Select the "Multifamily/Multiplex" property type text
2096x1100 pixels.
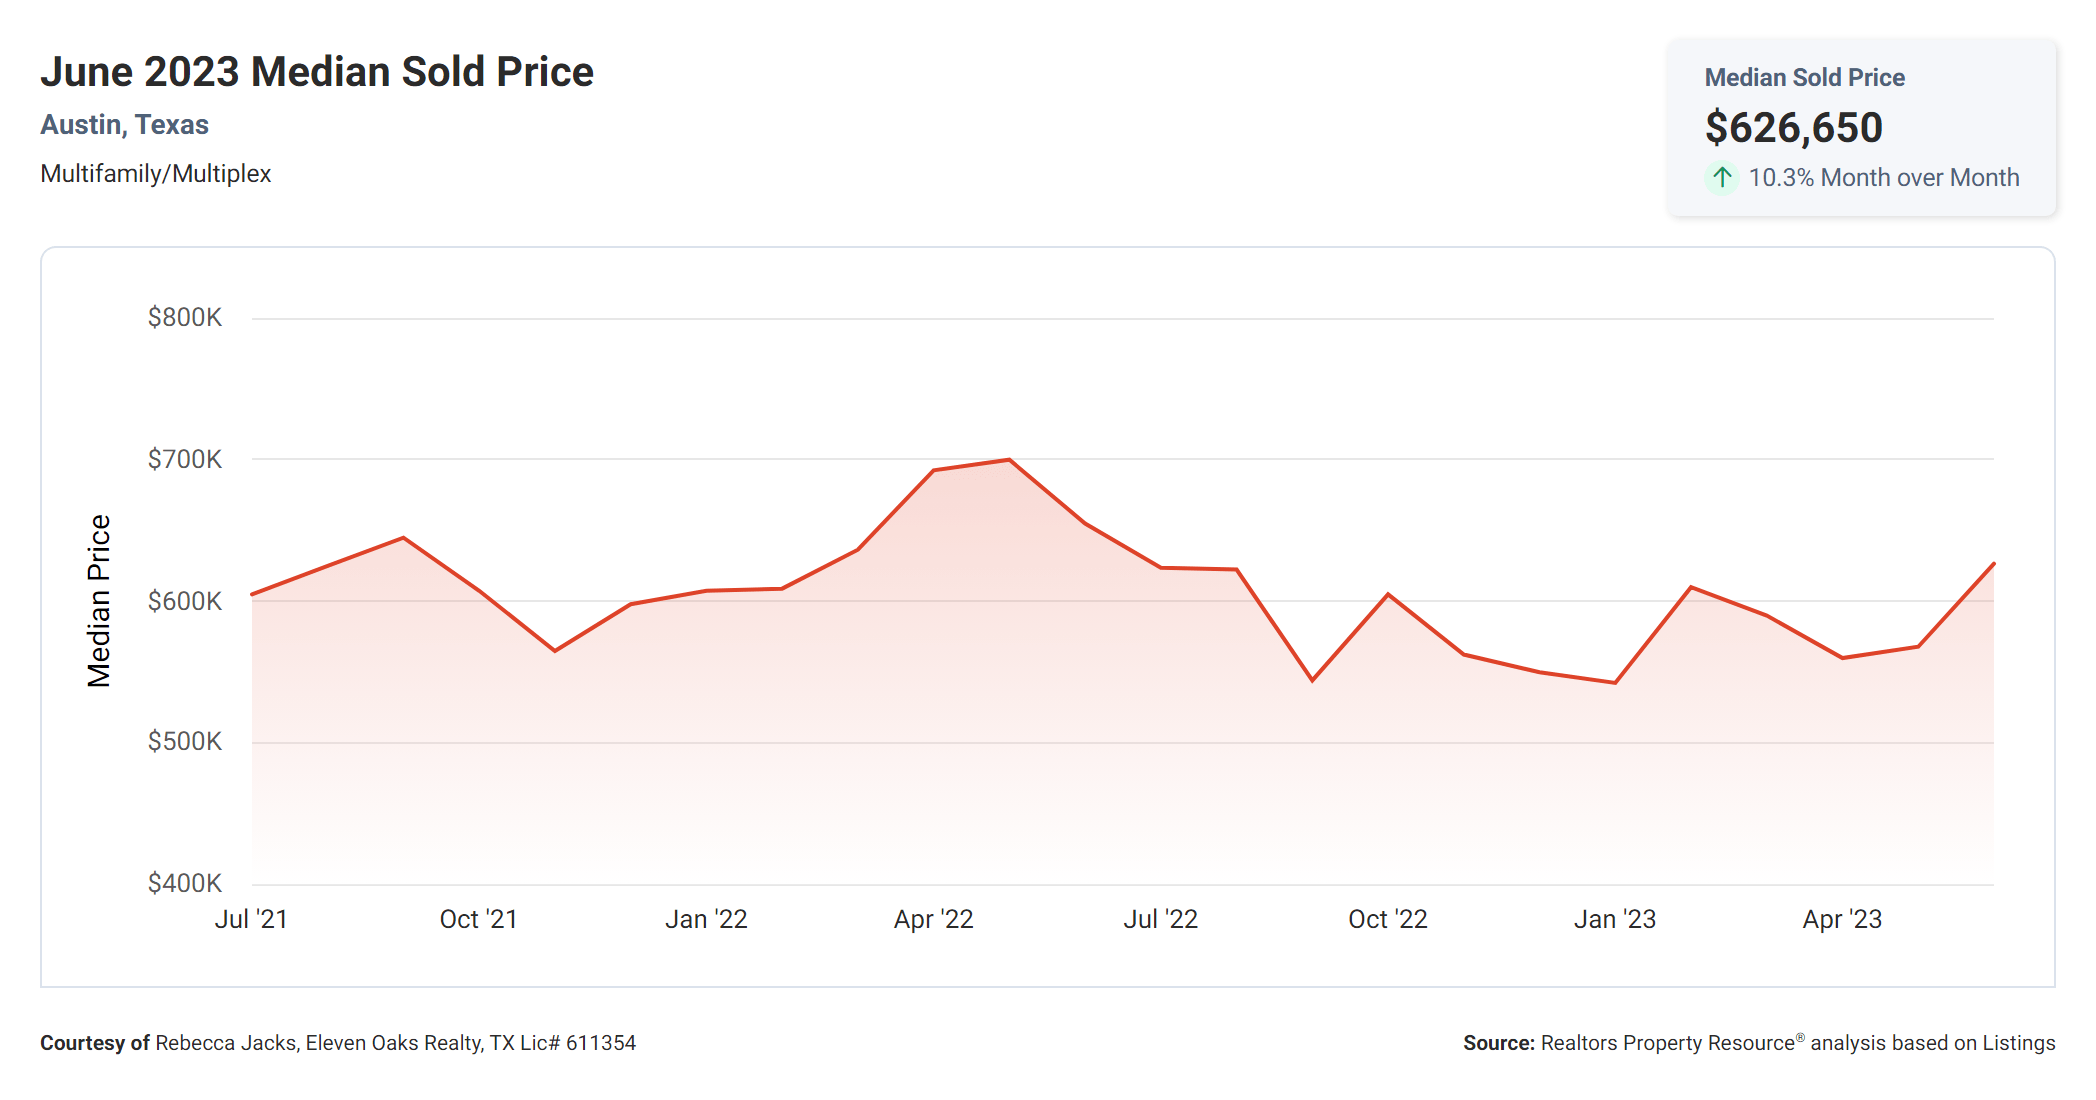155,174
